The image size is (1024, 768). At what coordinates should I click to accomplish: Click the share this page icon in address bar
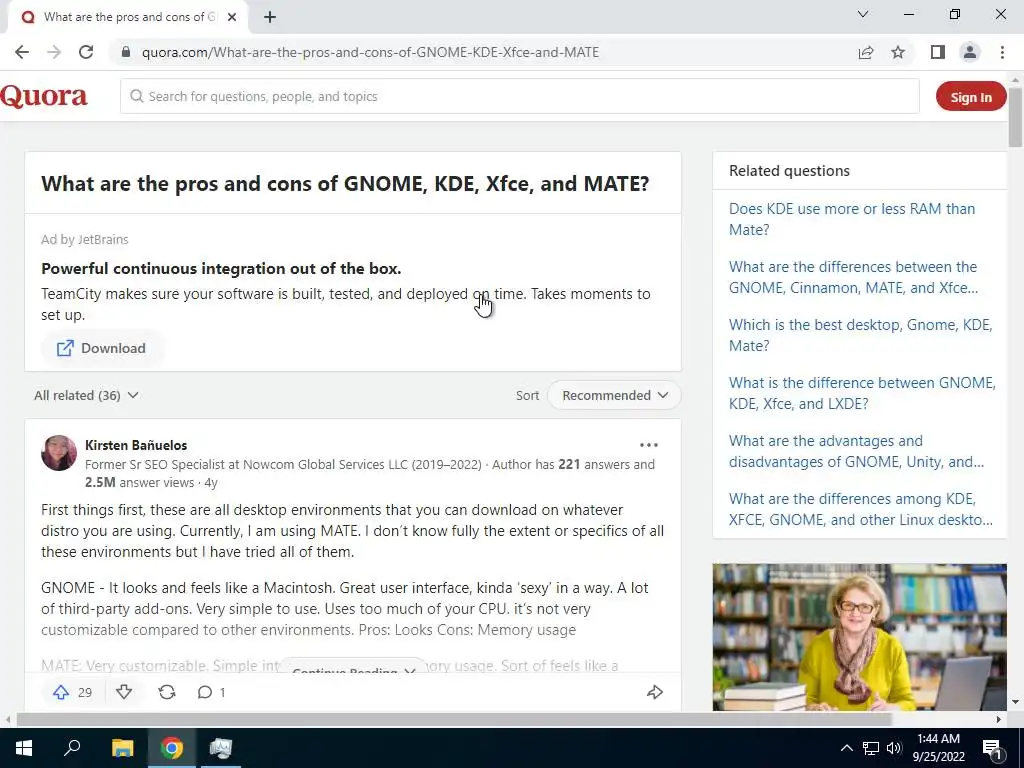(x=866, y=52)
